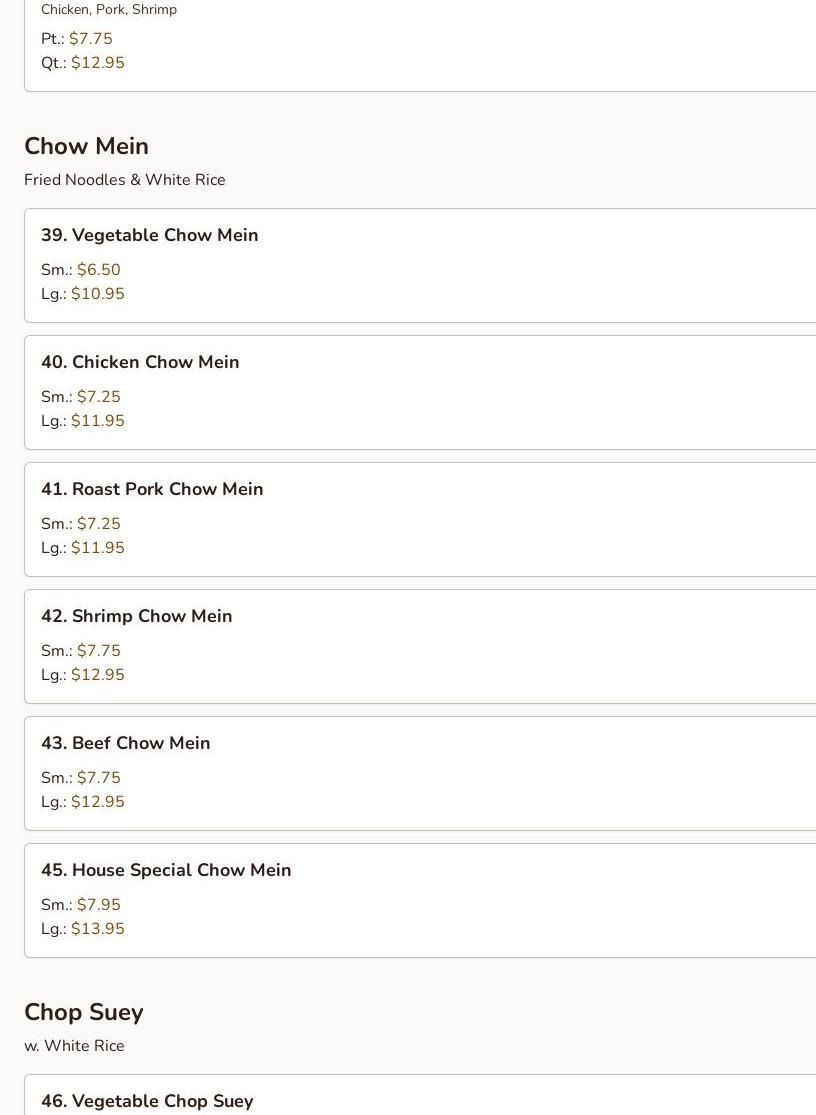Choose $13.95 large House Special price
Viewport: 816px width, 1115px height.
click(x=98, y=929)
